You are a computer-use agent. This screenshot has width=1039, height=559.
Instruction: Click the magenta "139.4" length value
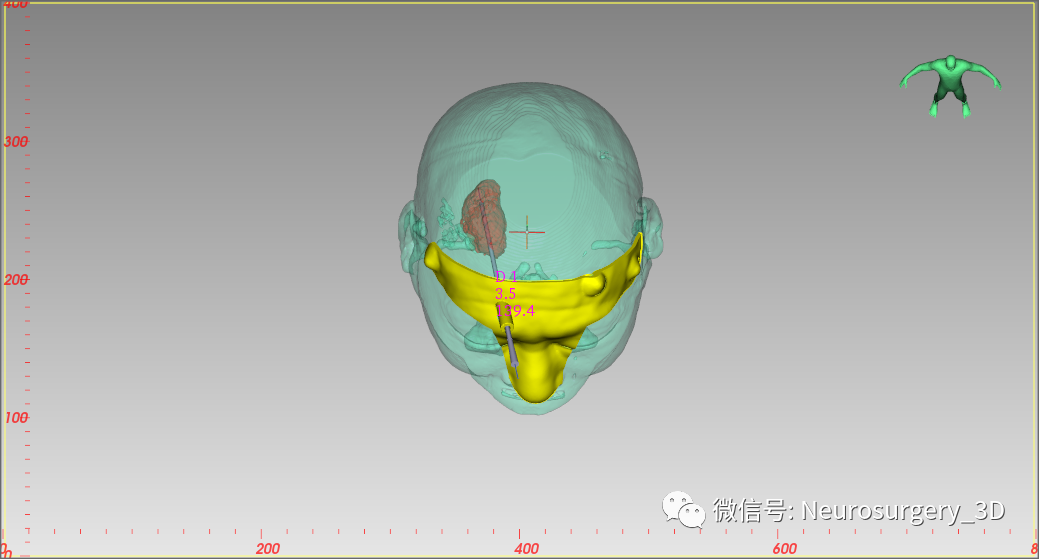click(520, 311)
